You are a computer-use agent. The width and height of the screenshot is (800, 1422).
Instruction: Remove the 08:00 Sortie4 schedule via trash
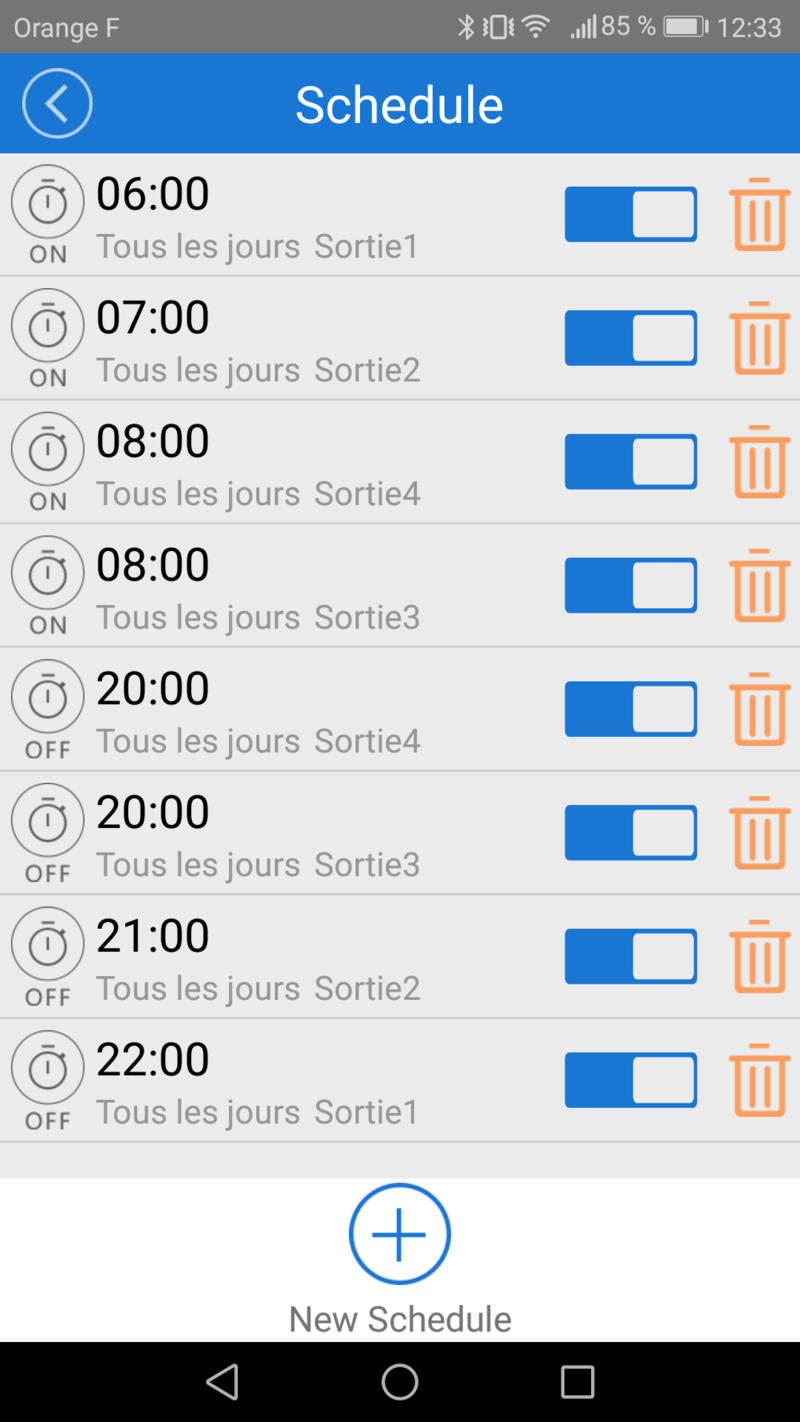point(759,462)
